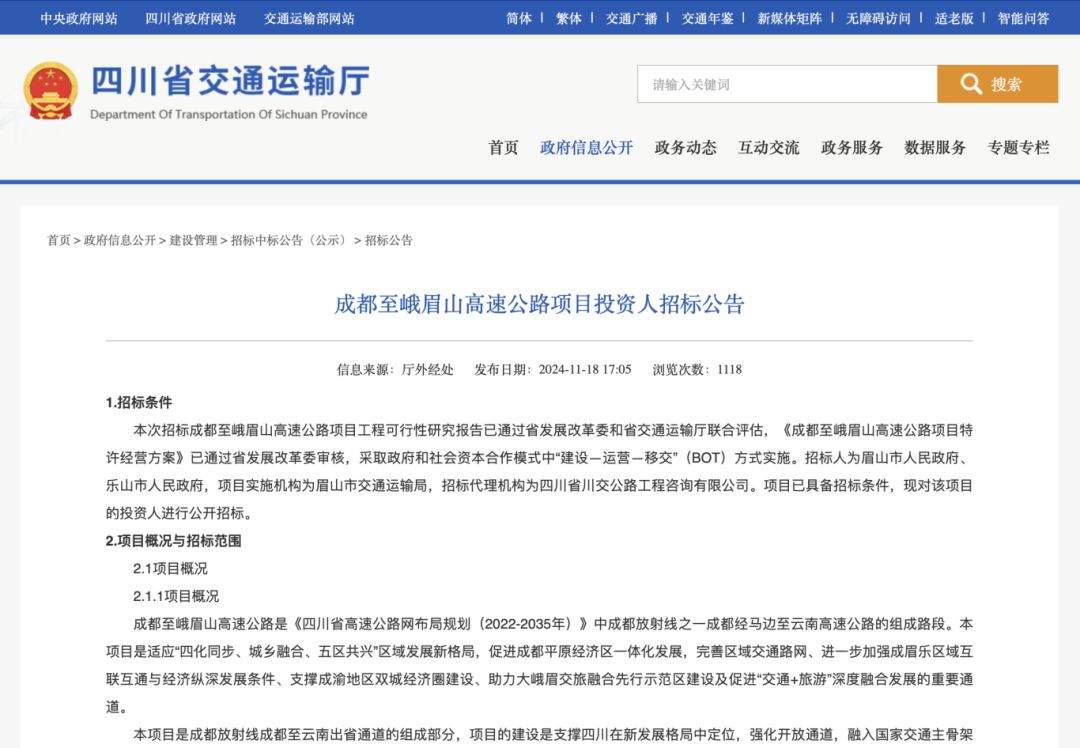The width and height of the screenshot is (1080, 748).
Task: Open the 政务服务 dropdown
Action: [x=851, y=147]
